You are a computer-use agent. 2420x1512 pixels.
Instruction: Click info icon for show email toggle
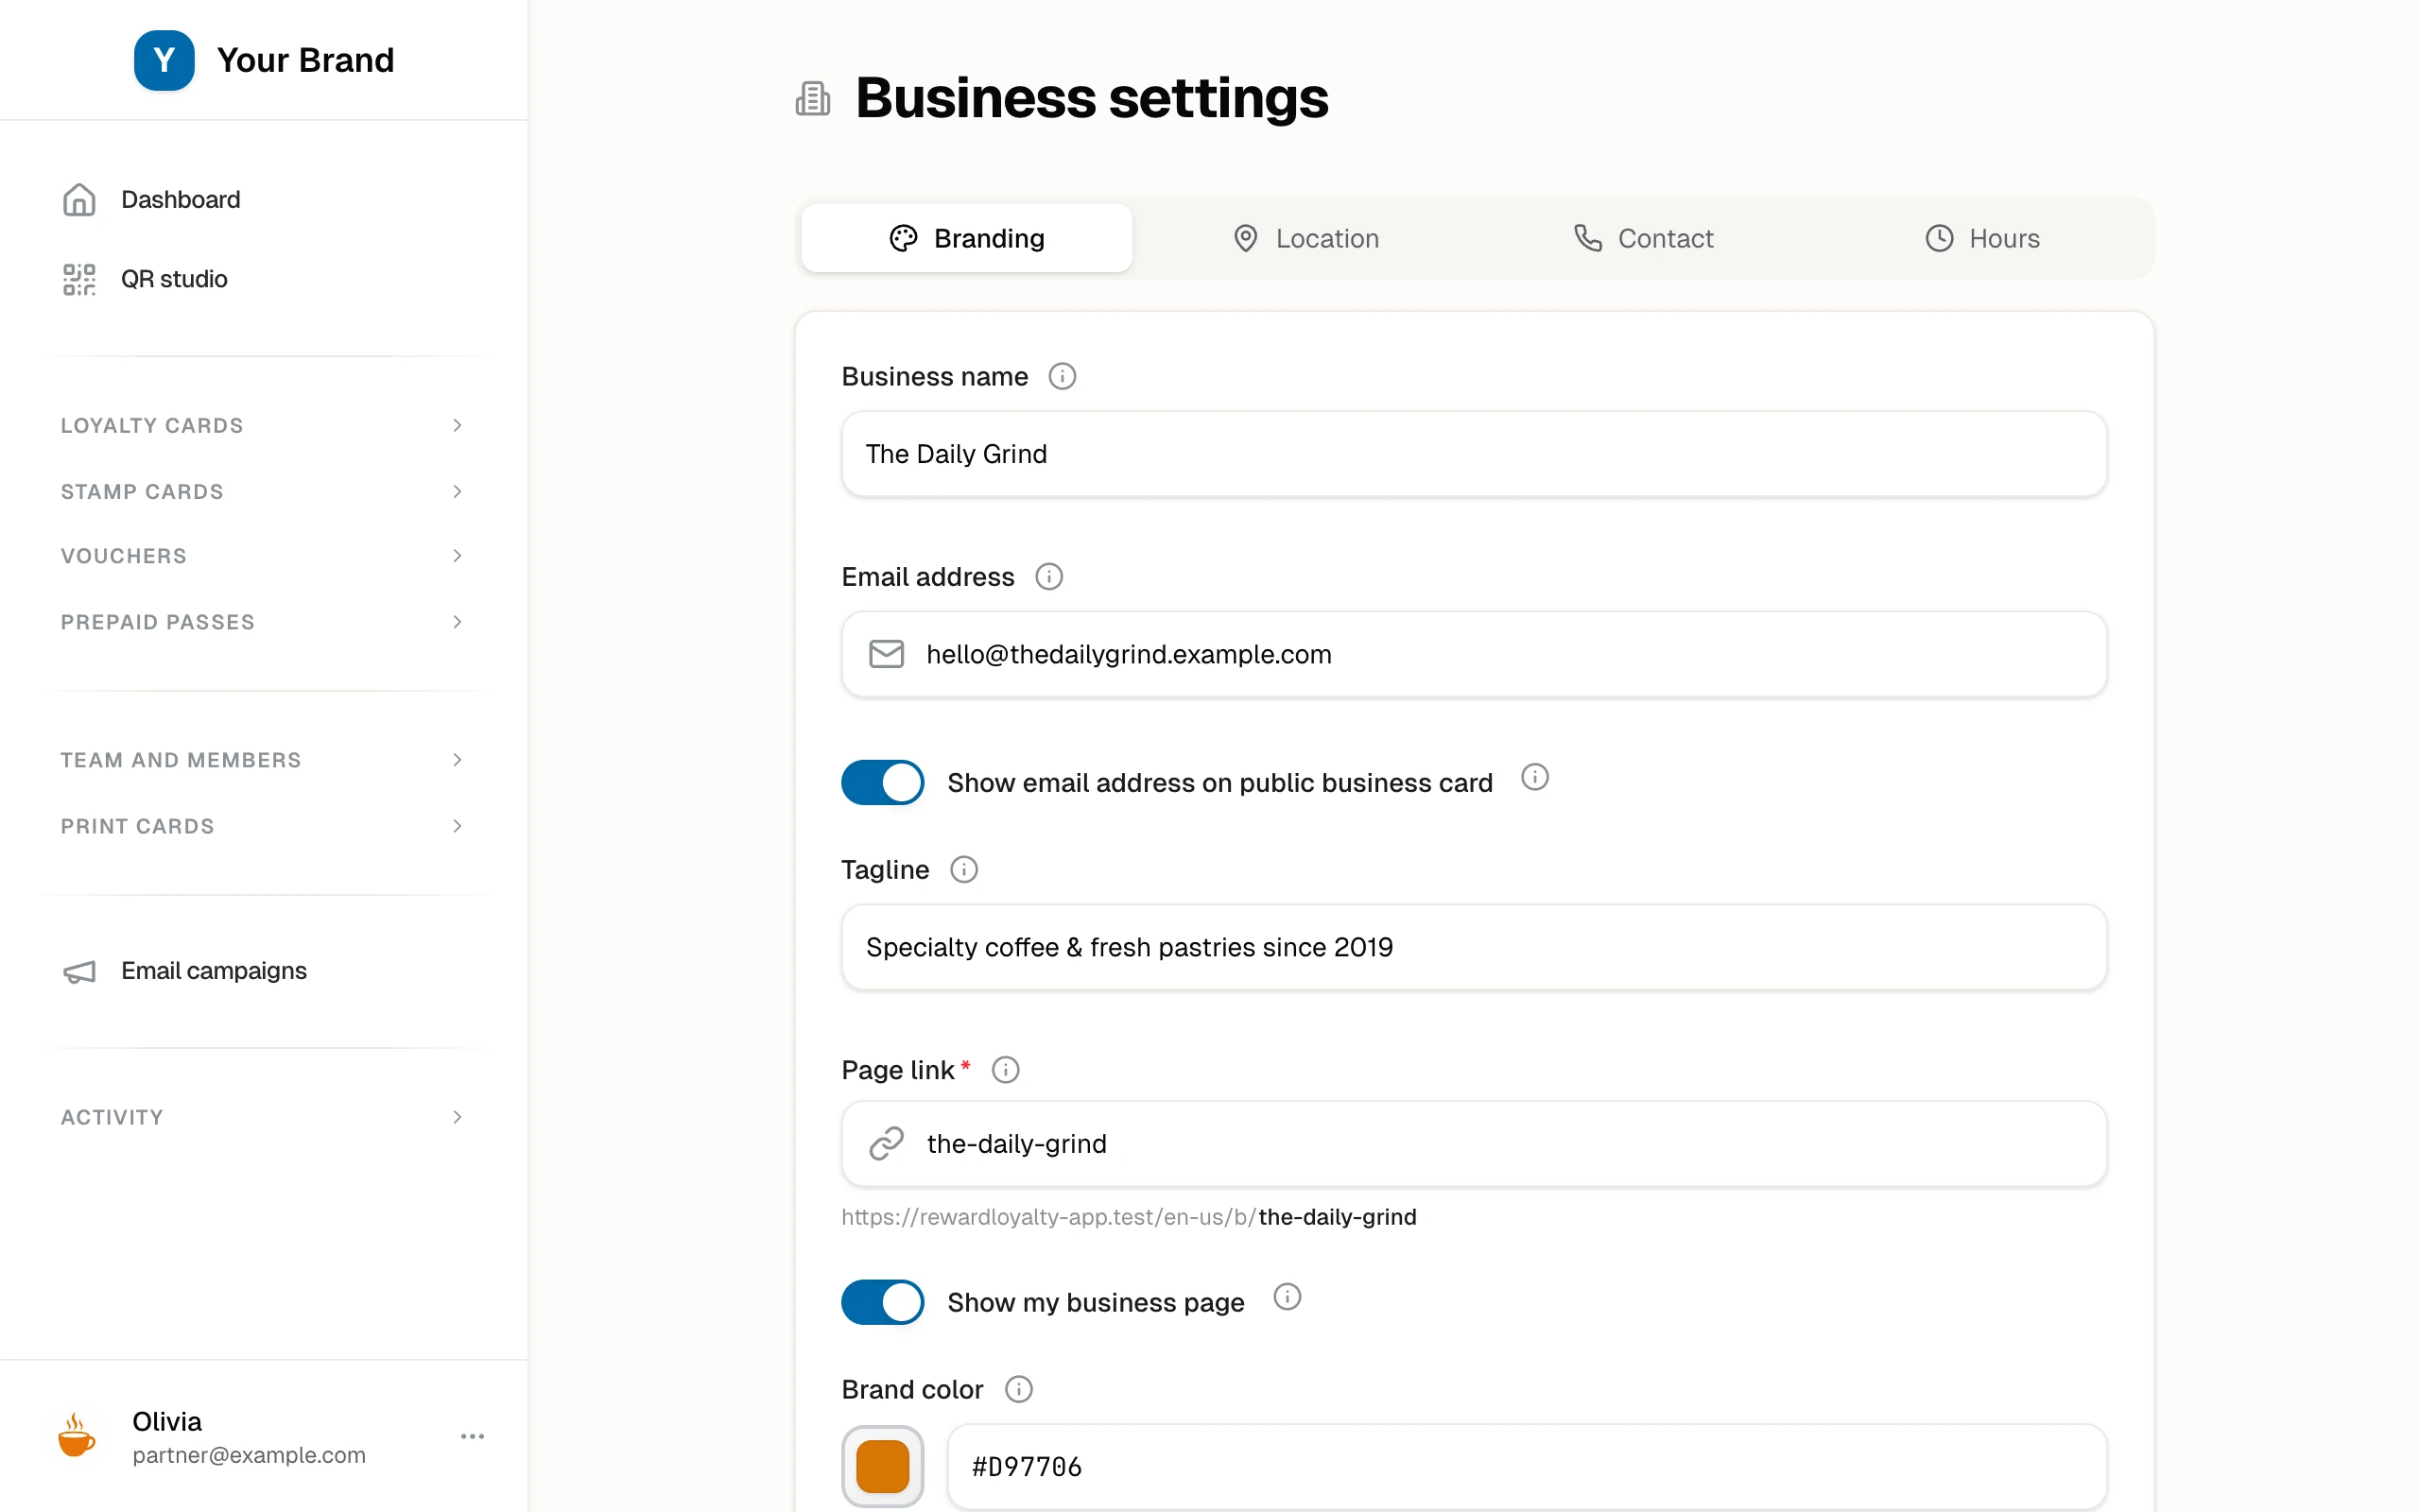pos(1535,777)
